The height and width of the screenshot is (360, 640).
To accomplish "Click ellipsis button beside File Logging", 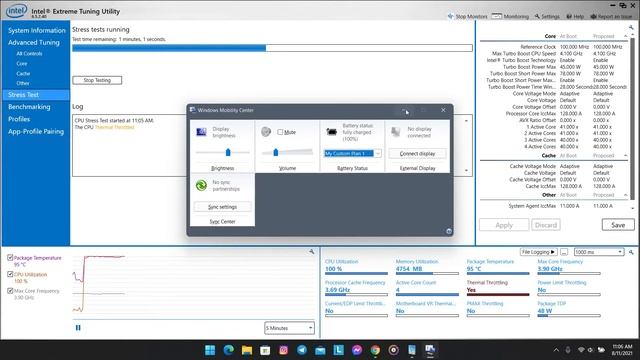I will [x=564, y=252].
